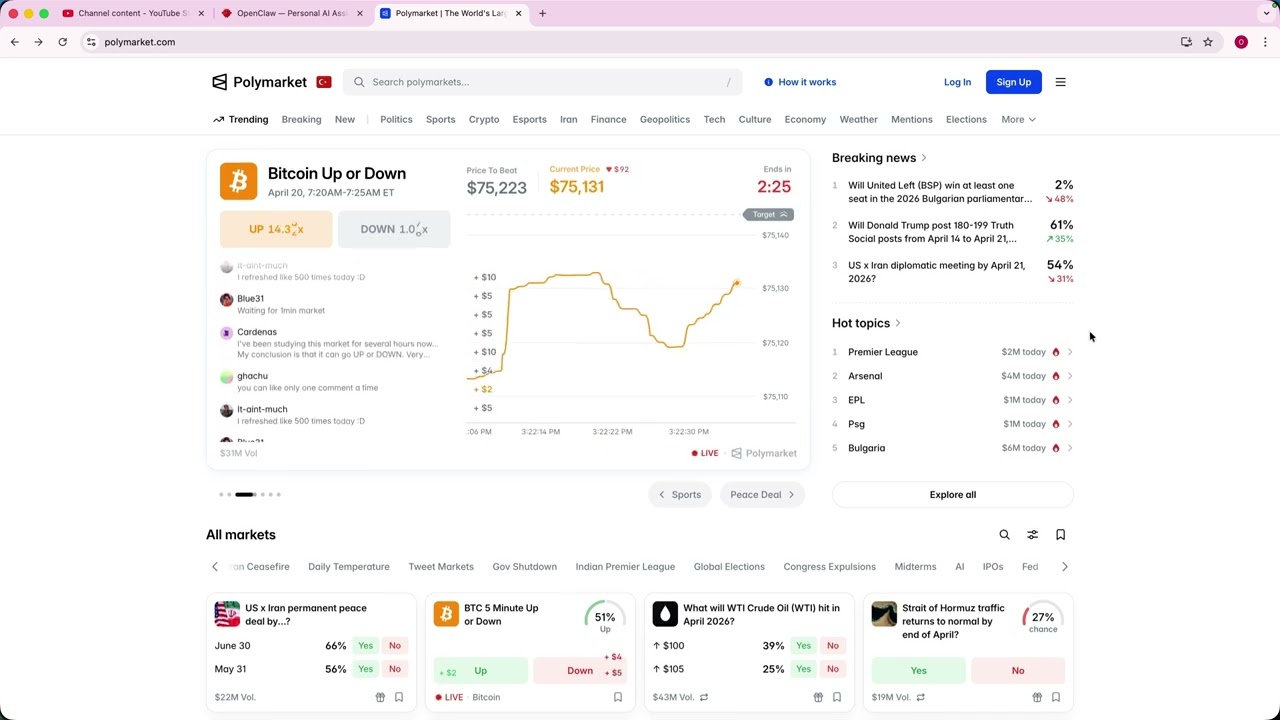Open US x Iran diplomatic meeting news
Screen dimensions: 1280x720
point(952,272)
